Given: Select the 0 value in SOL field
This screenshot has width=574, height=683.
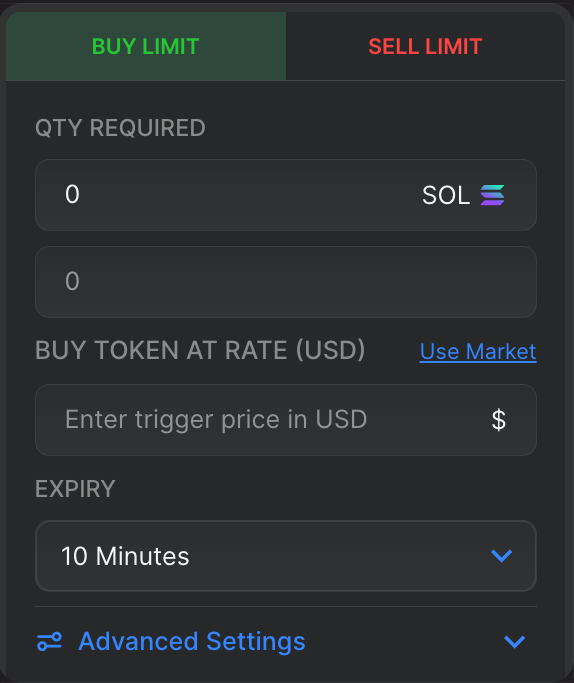Looking at the screenshot, I should (x=72, y=194).
